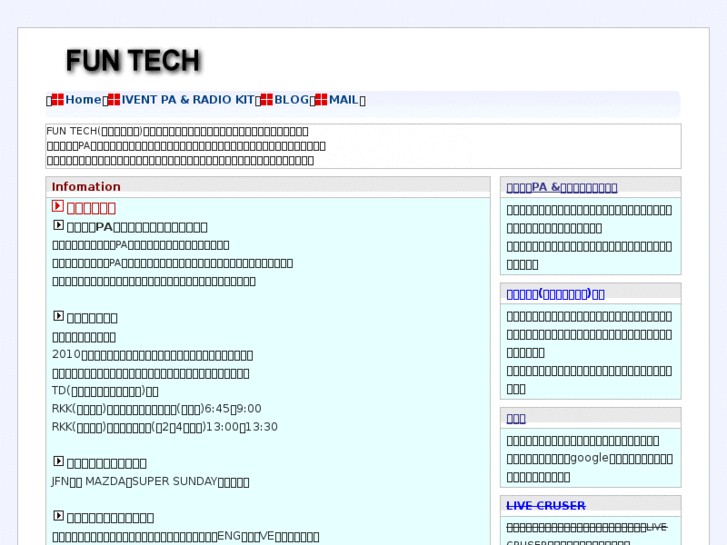The width and height of the screenshot is (727, 545).
Task: Select the text line ending 6:45-9:00
Action: pos(157,409)
